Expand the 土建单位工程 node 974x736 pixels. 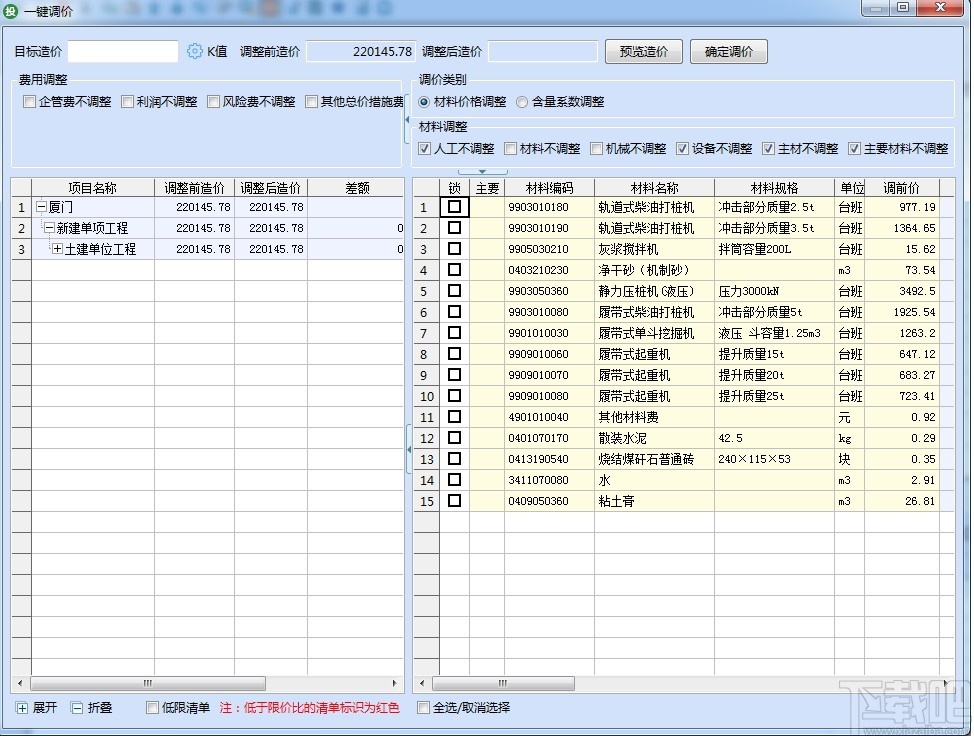(x=57, y=249)
